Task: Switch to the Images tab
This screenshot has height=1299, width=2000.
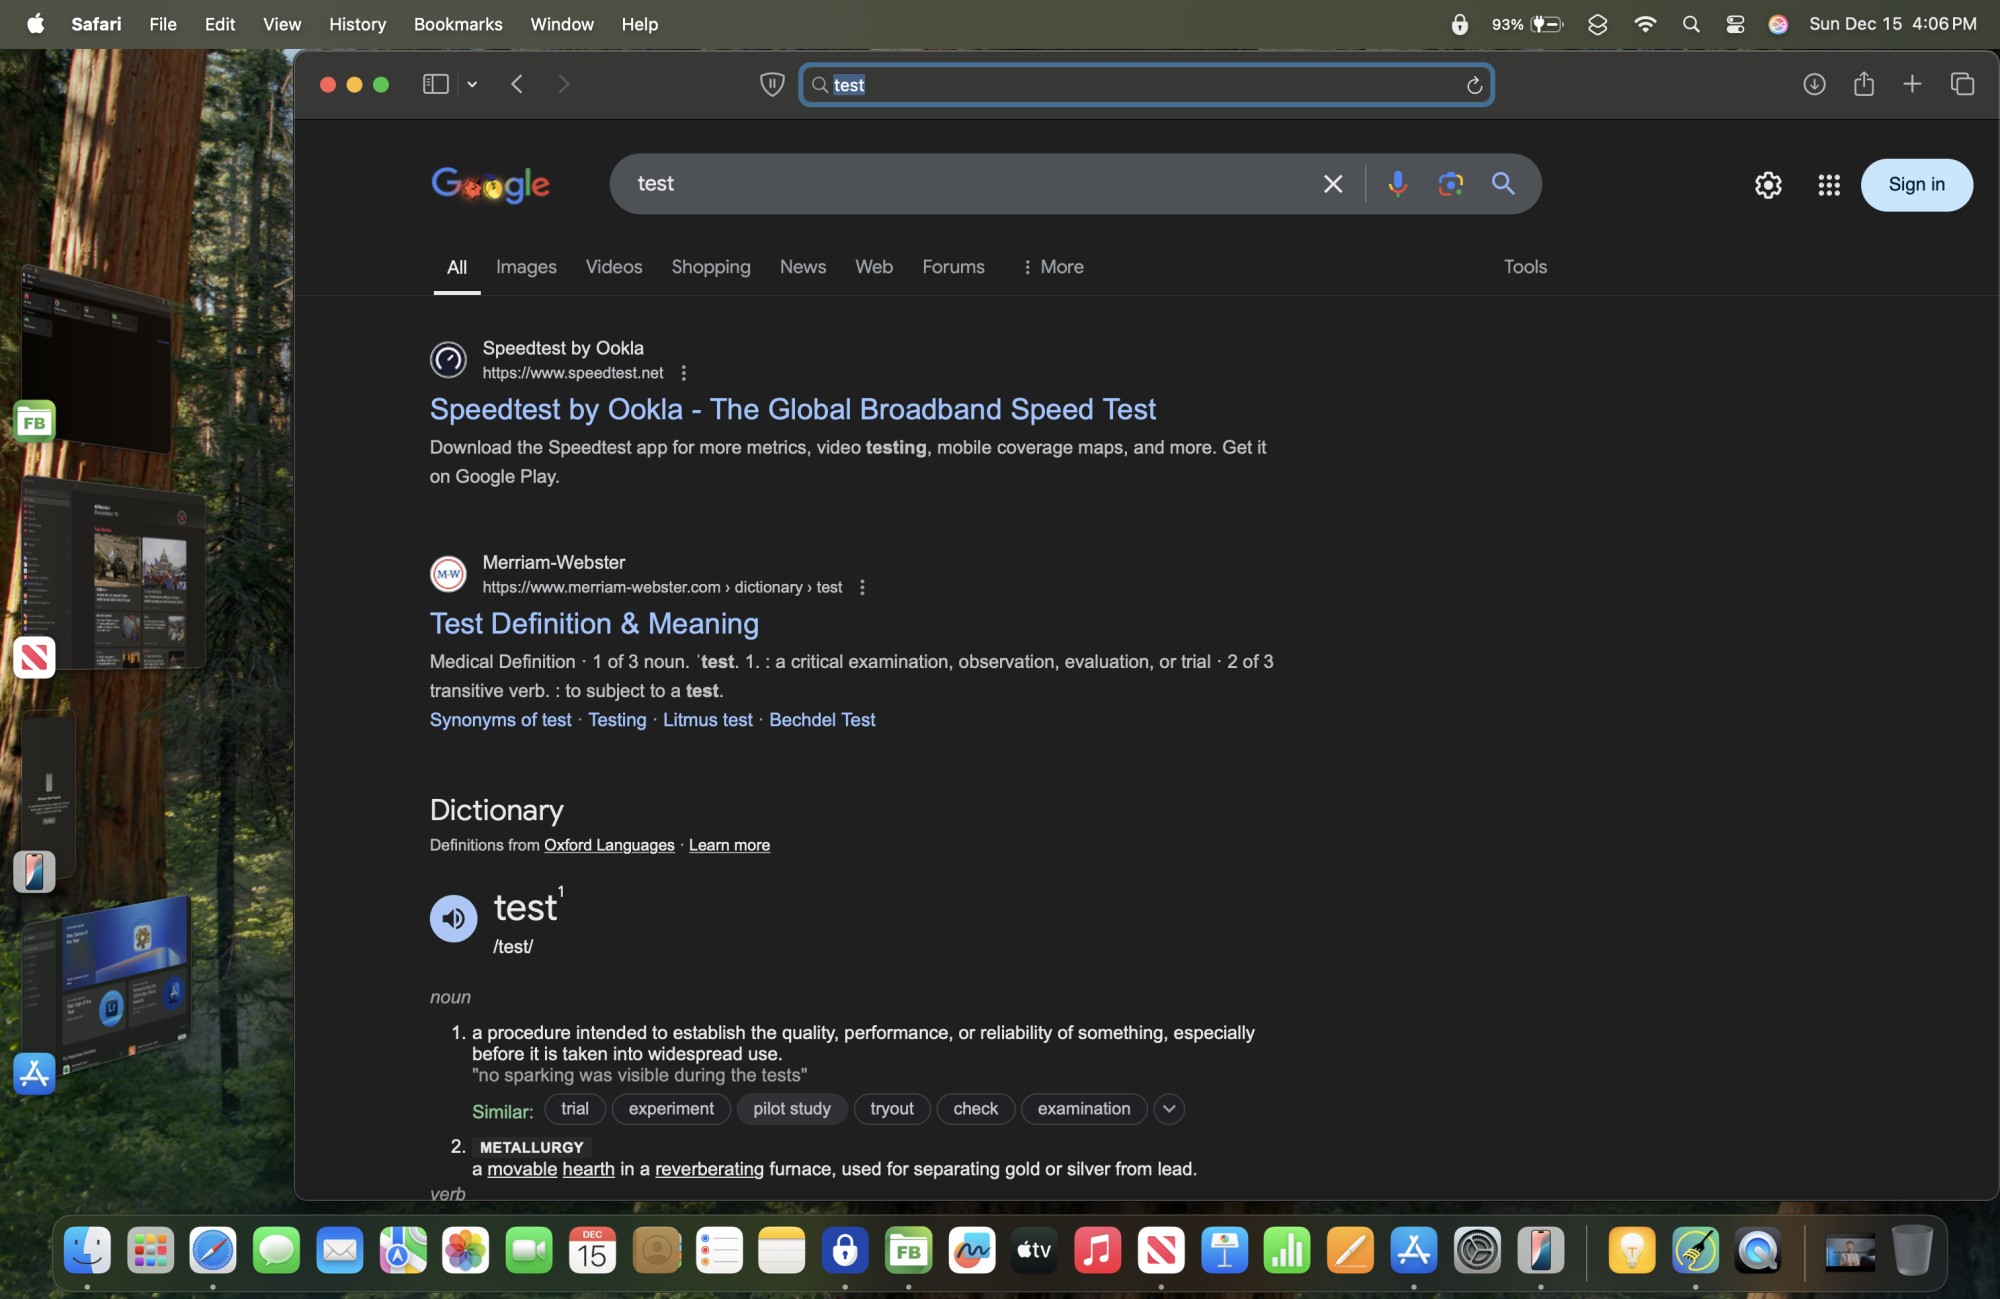Action: tap(526, 267)
